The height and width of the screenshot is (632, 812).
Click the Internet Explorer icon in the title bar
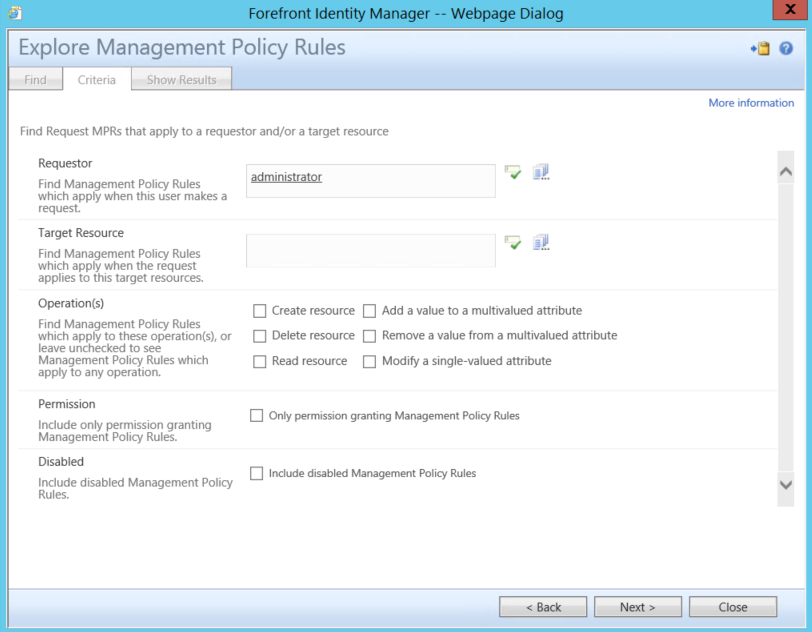[x=14, y=13]
